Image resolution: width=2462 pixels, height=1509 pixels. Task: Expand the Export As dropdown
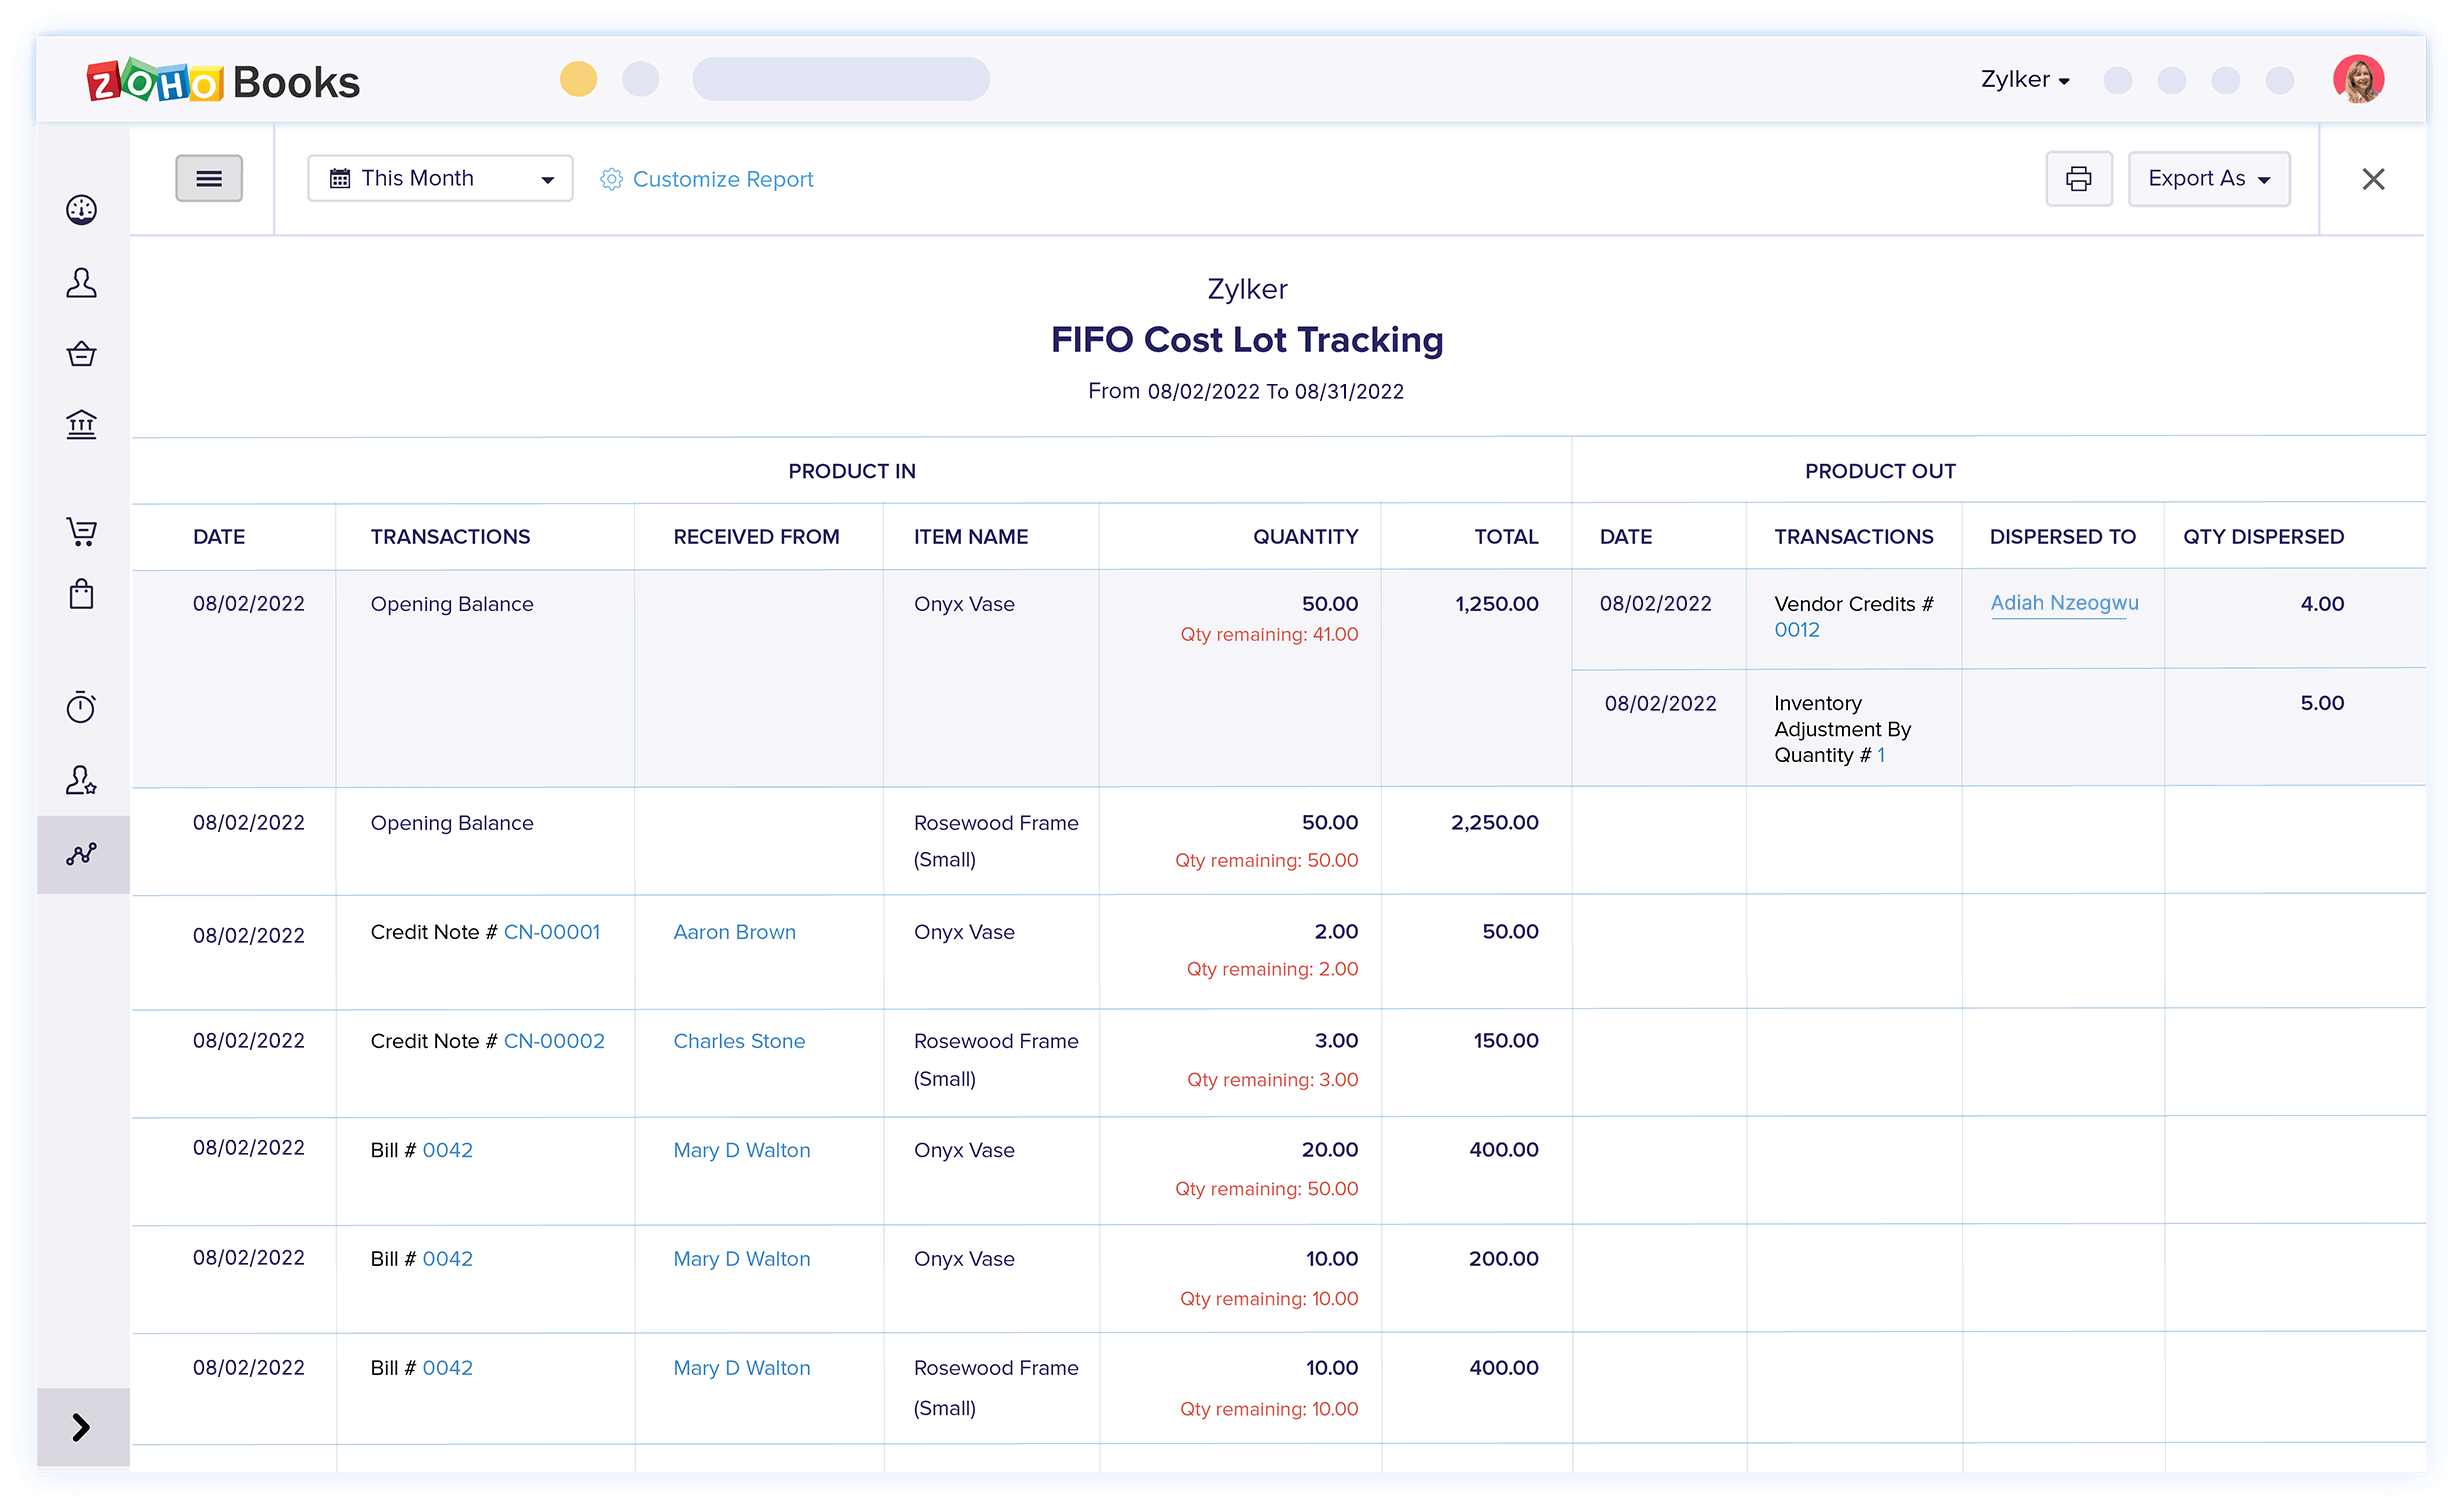[x=2208, y=178]
